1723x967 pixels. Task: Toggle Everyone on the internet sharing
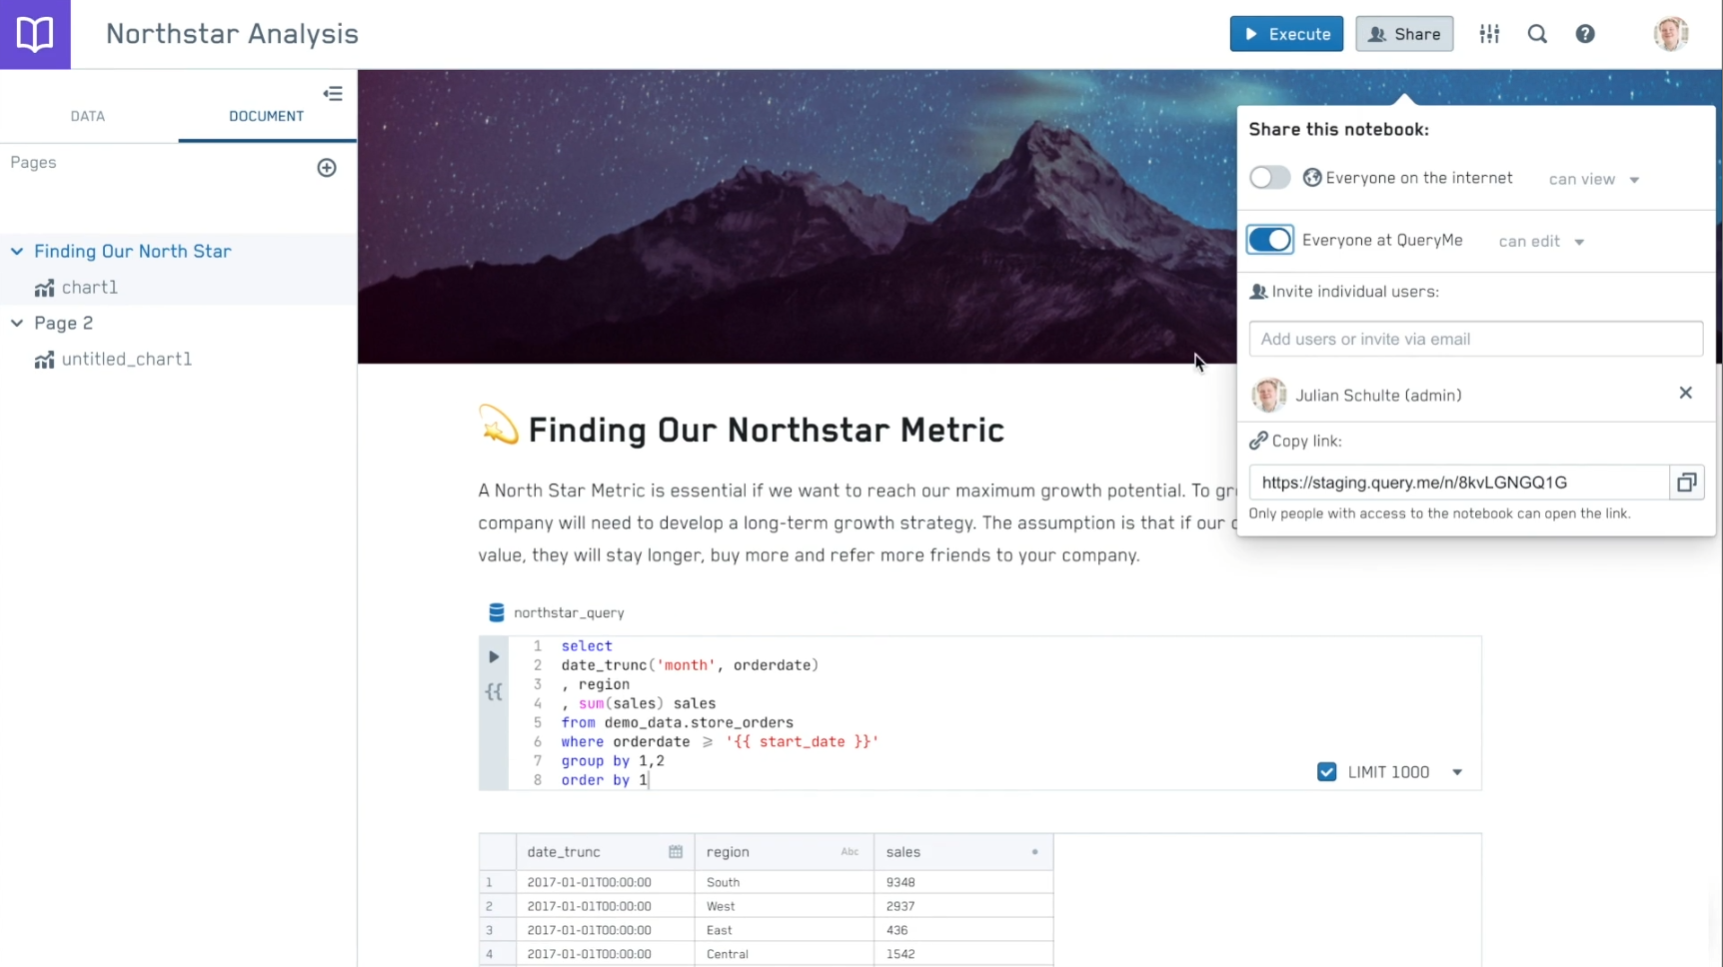tap(1269, 178)
